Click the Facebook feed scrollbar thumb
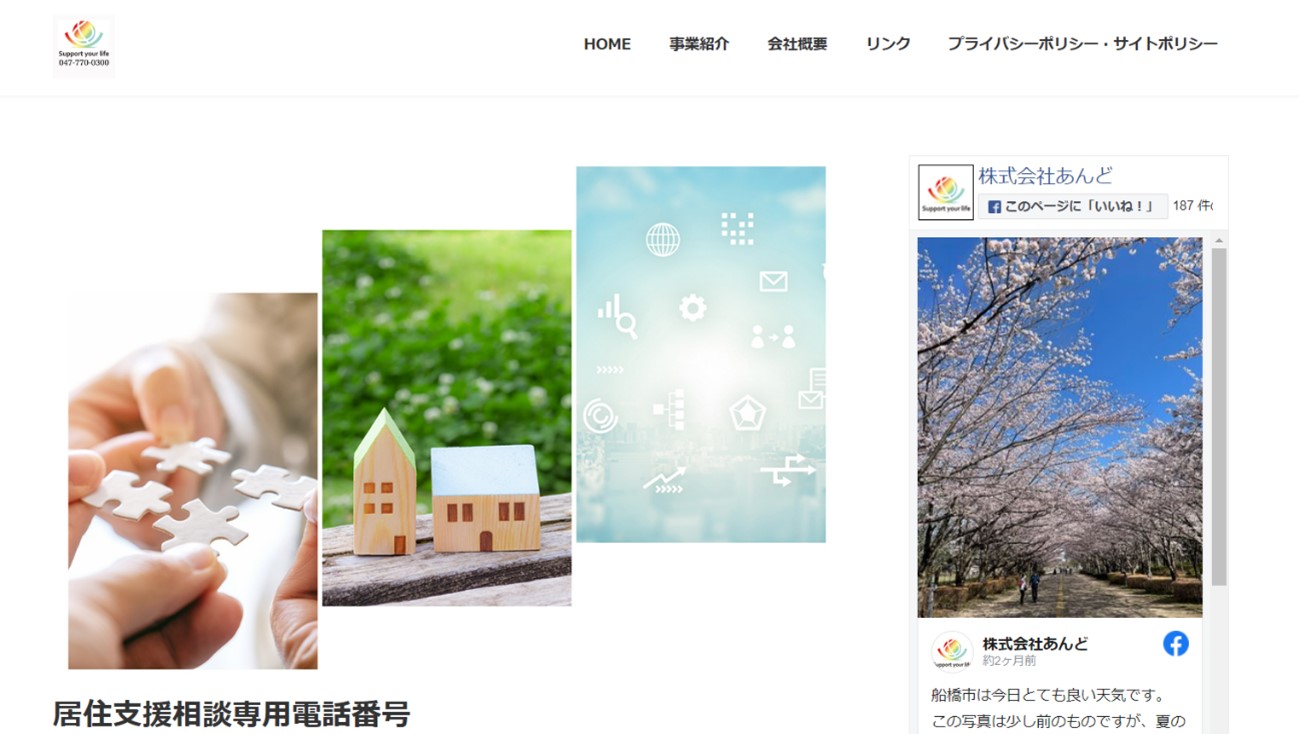 [x=1219, y=416]
